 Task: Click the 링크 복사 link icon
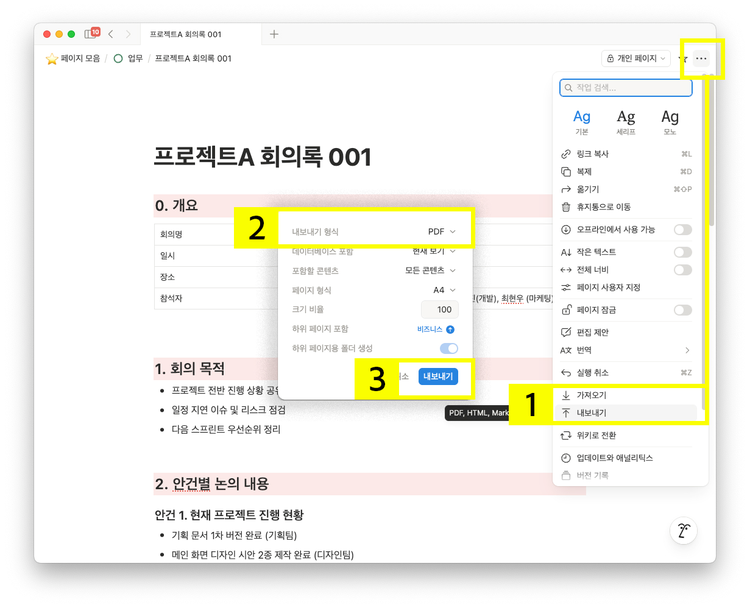(566, 154)
